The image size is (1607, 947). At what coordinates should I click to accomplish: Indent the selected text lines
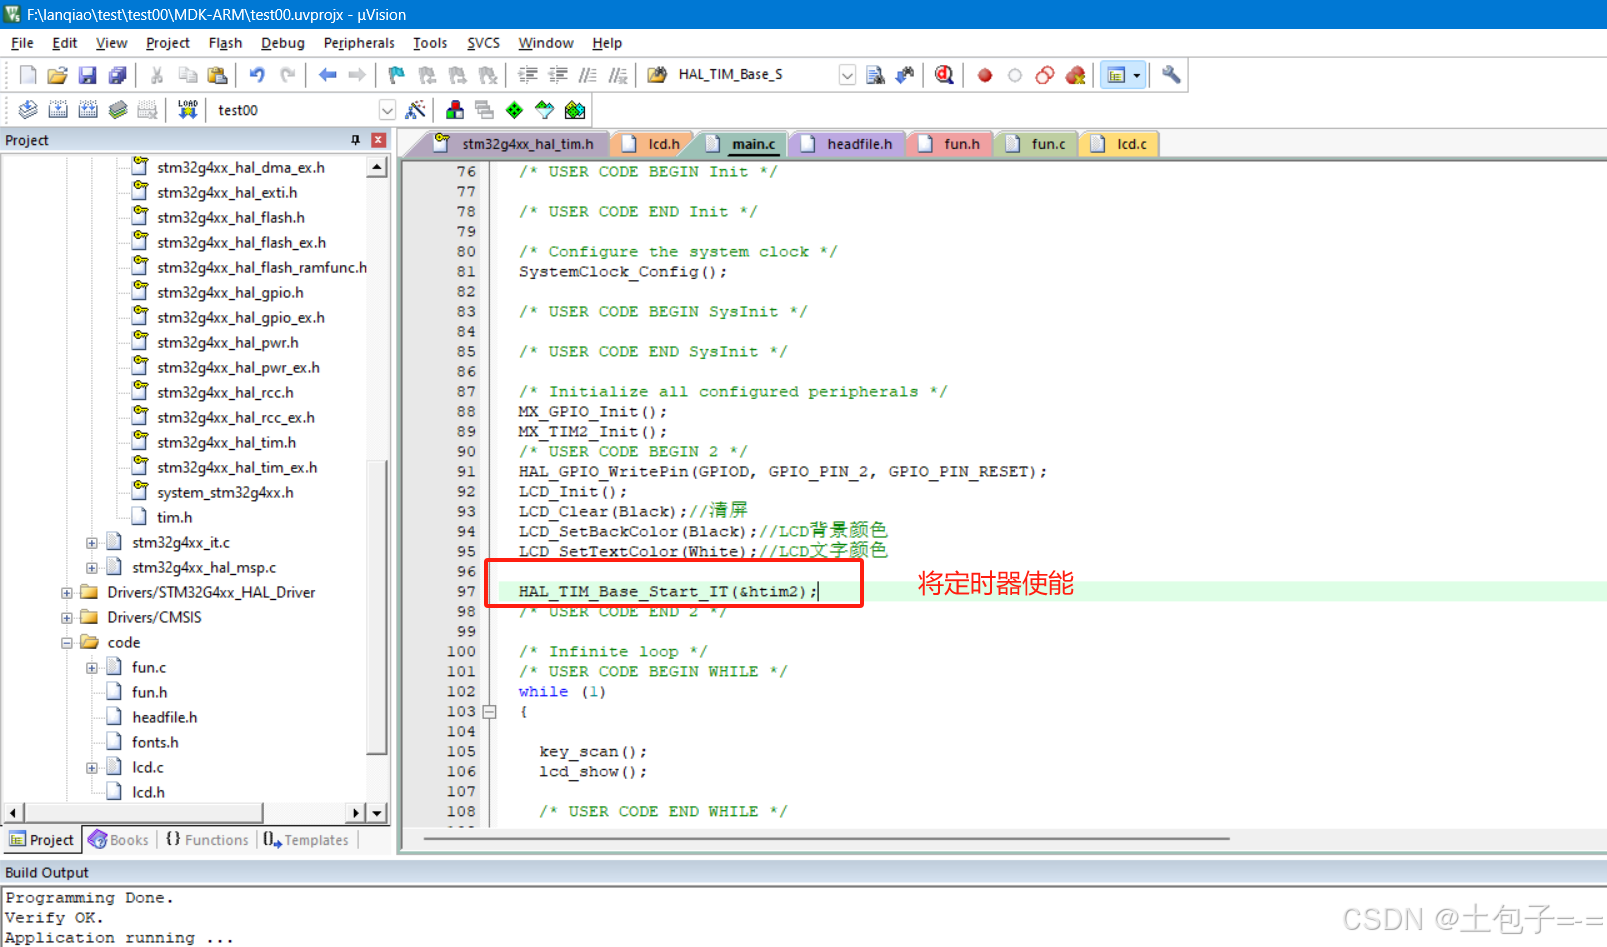pos(528,75)
